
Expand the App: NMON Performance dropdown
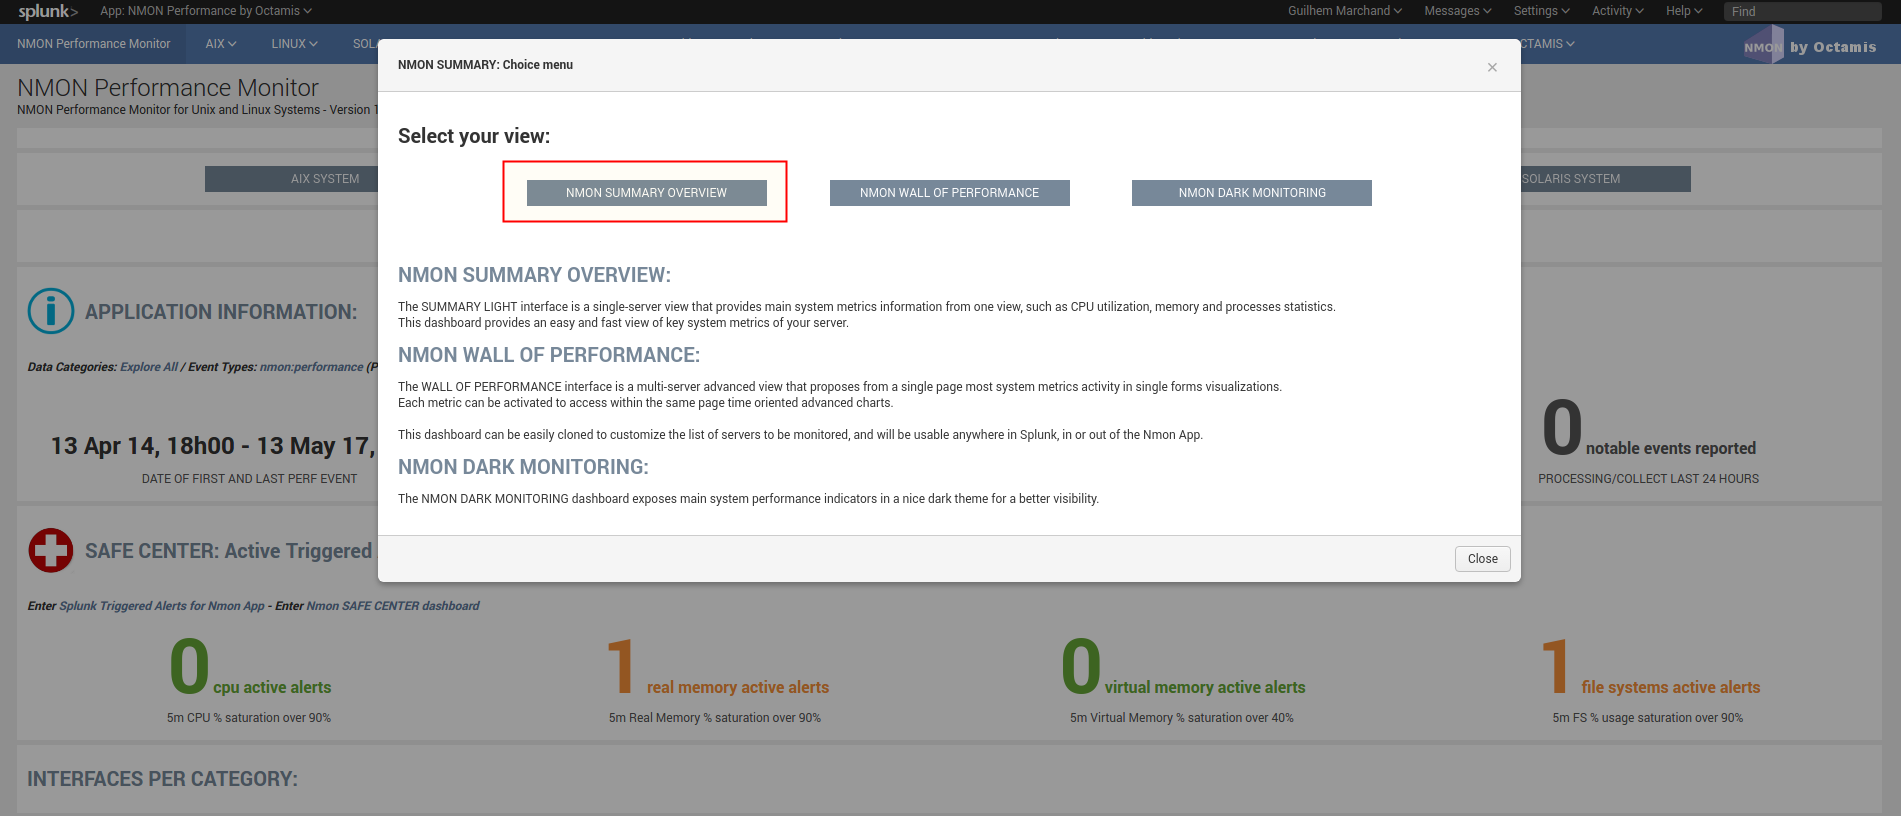tap(206, 11)
